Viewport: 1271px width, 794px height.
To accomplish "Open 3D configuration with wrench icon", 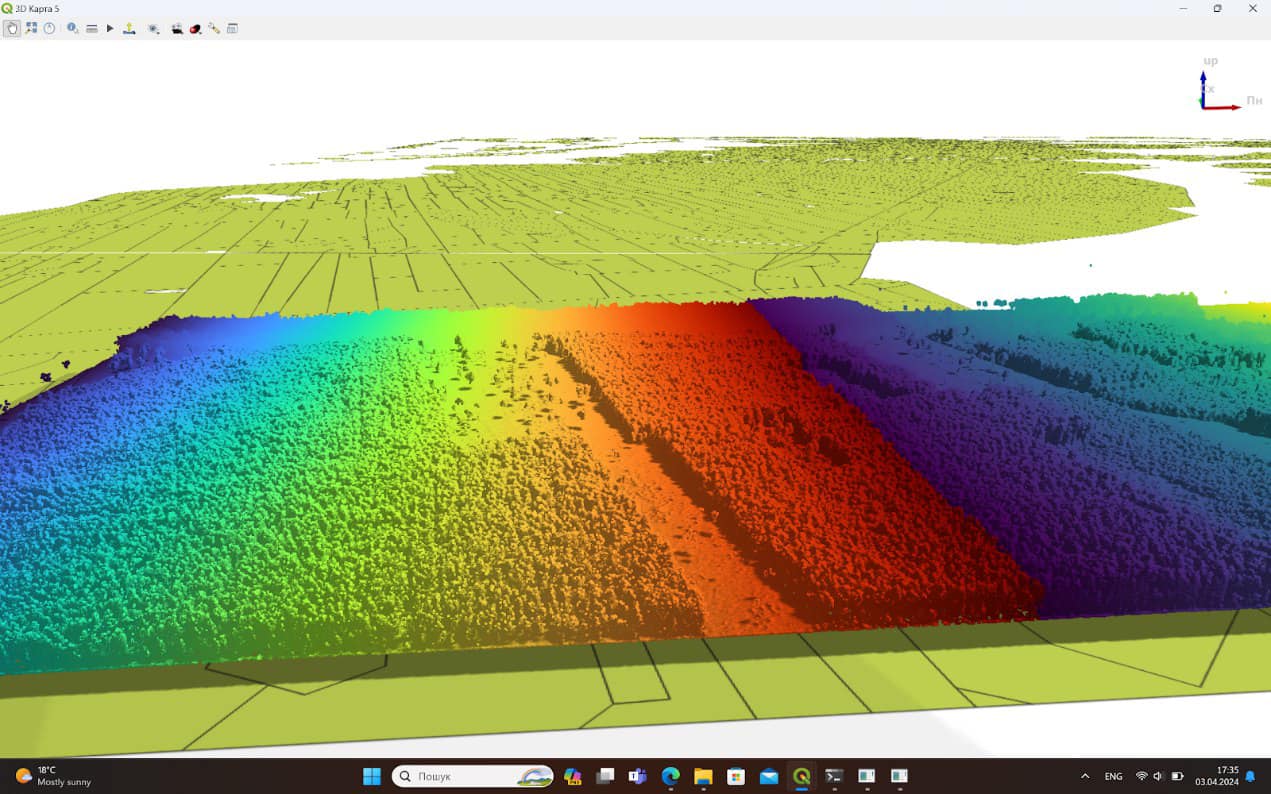I will (x=214, y=29).
